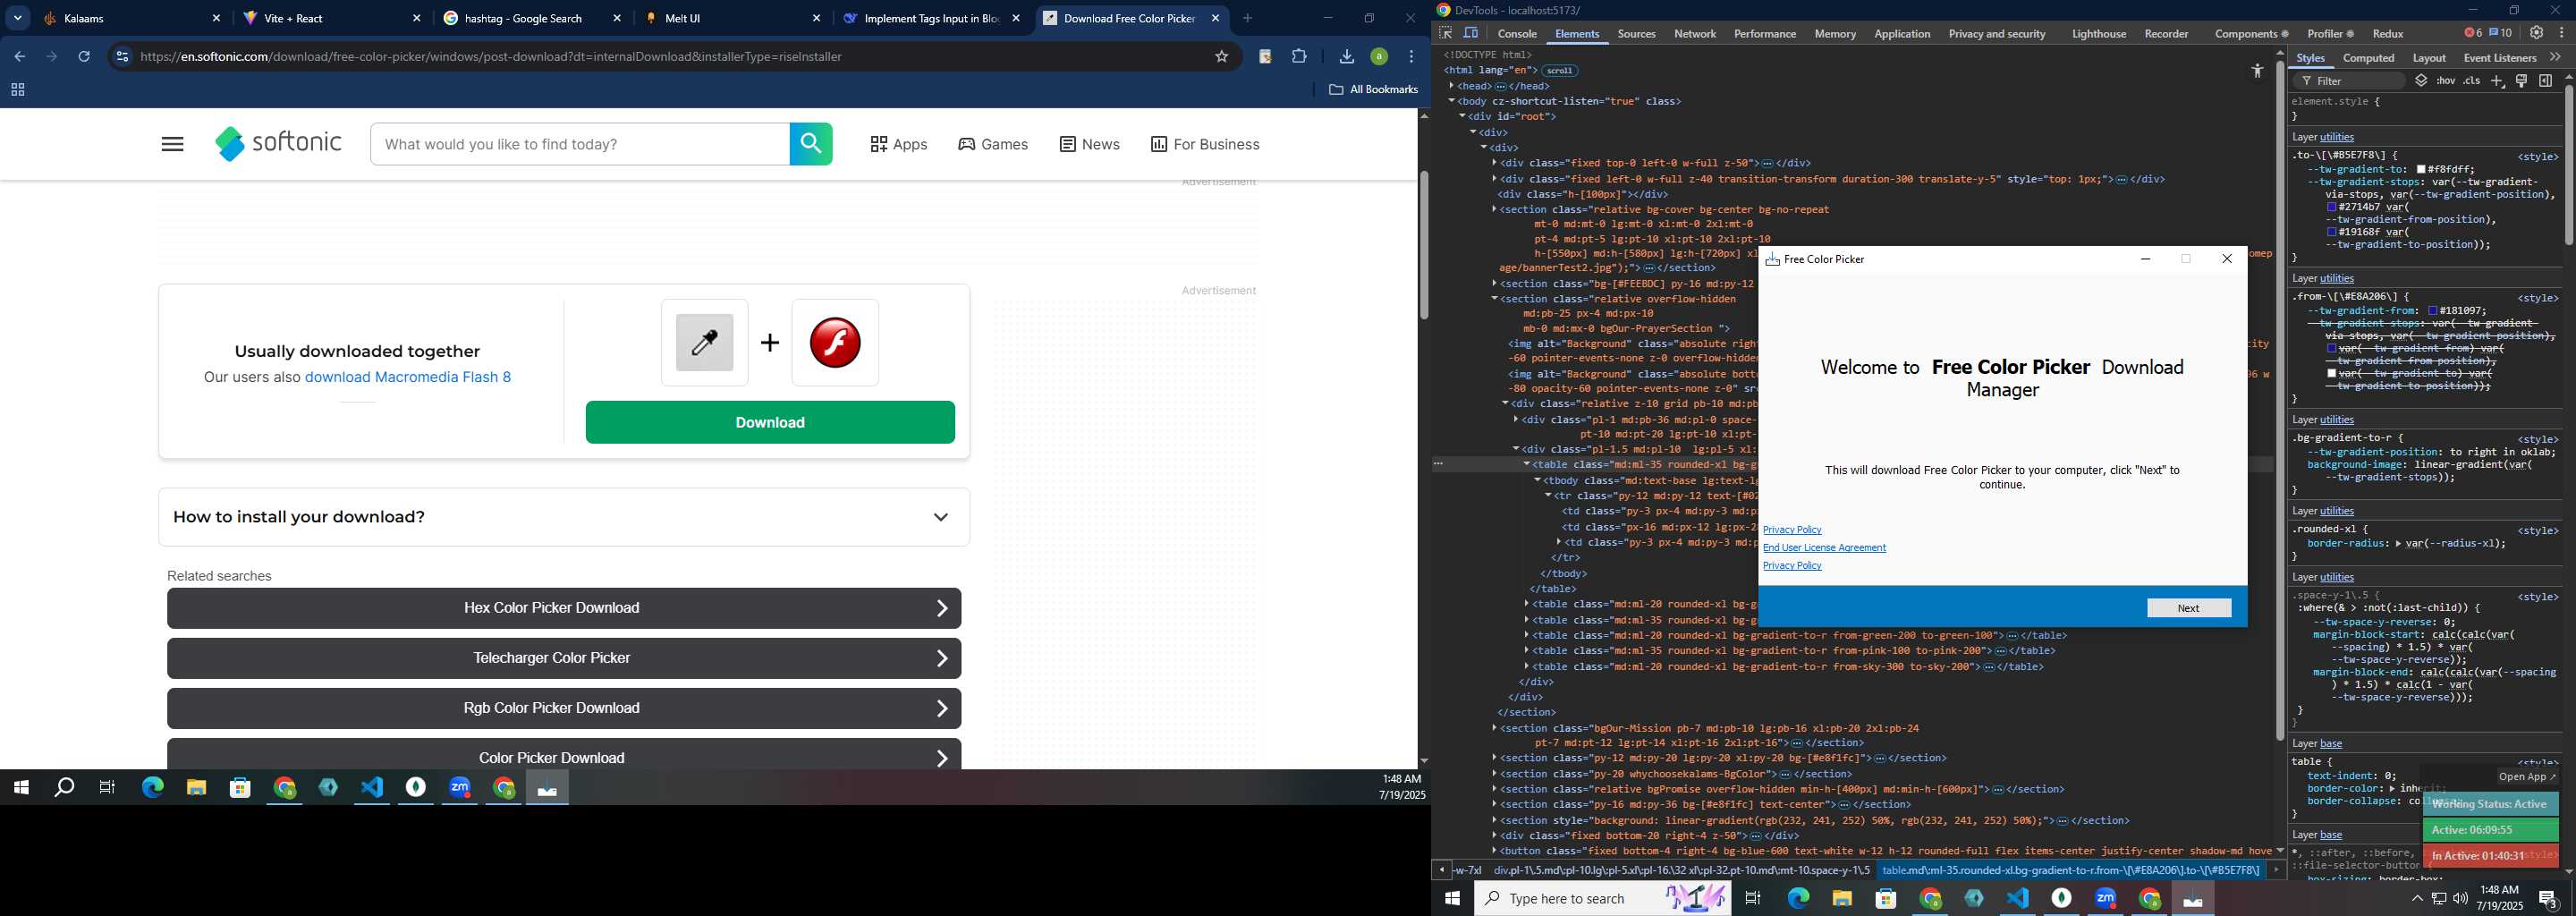
Task: View site information icon in address bar
Action: pyautogui.click(x=122, y=57)
